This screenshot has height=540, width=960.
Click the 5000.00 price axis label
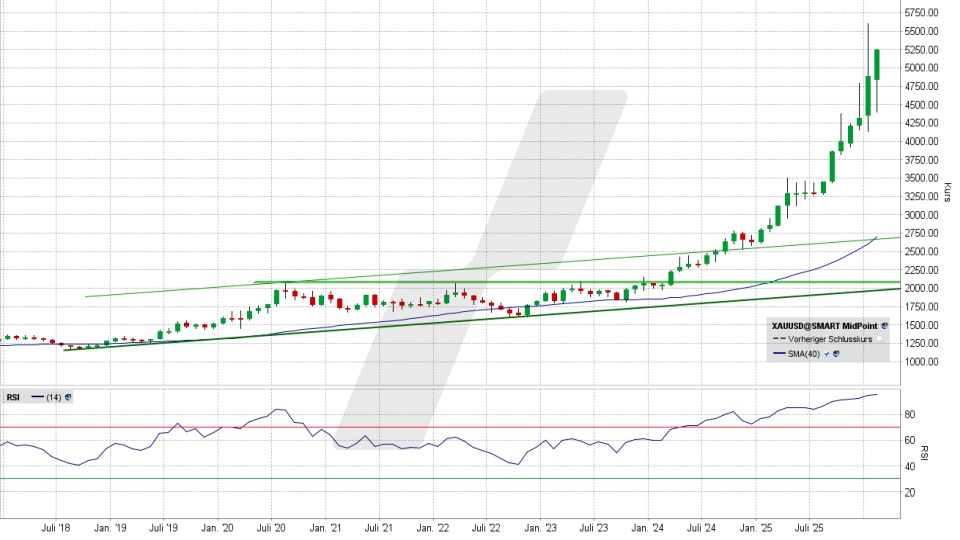point(921,68)
